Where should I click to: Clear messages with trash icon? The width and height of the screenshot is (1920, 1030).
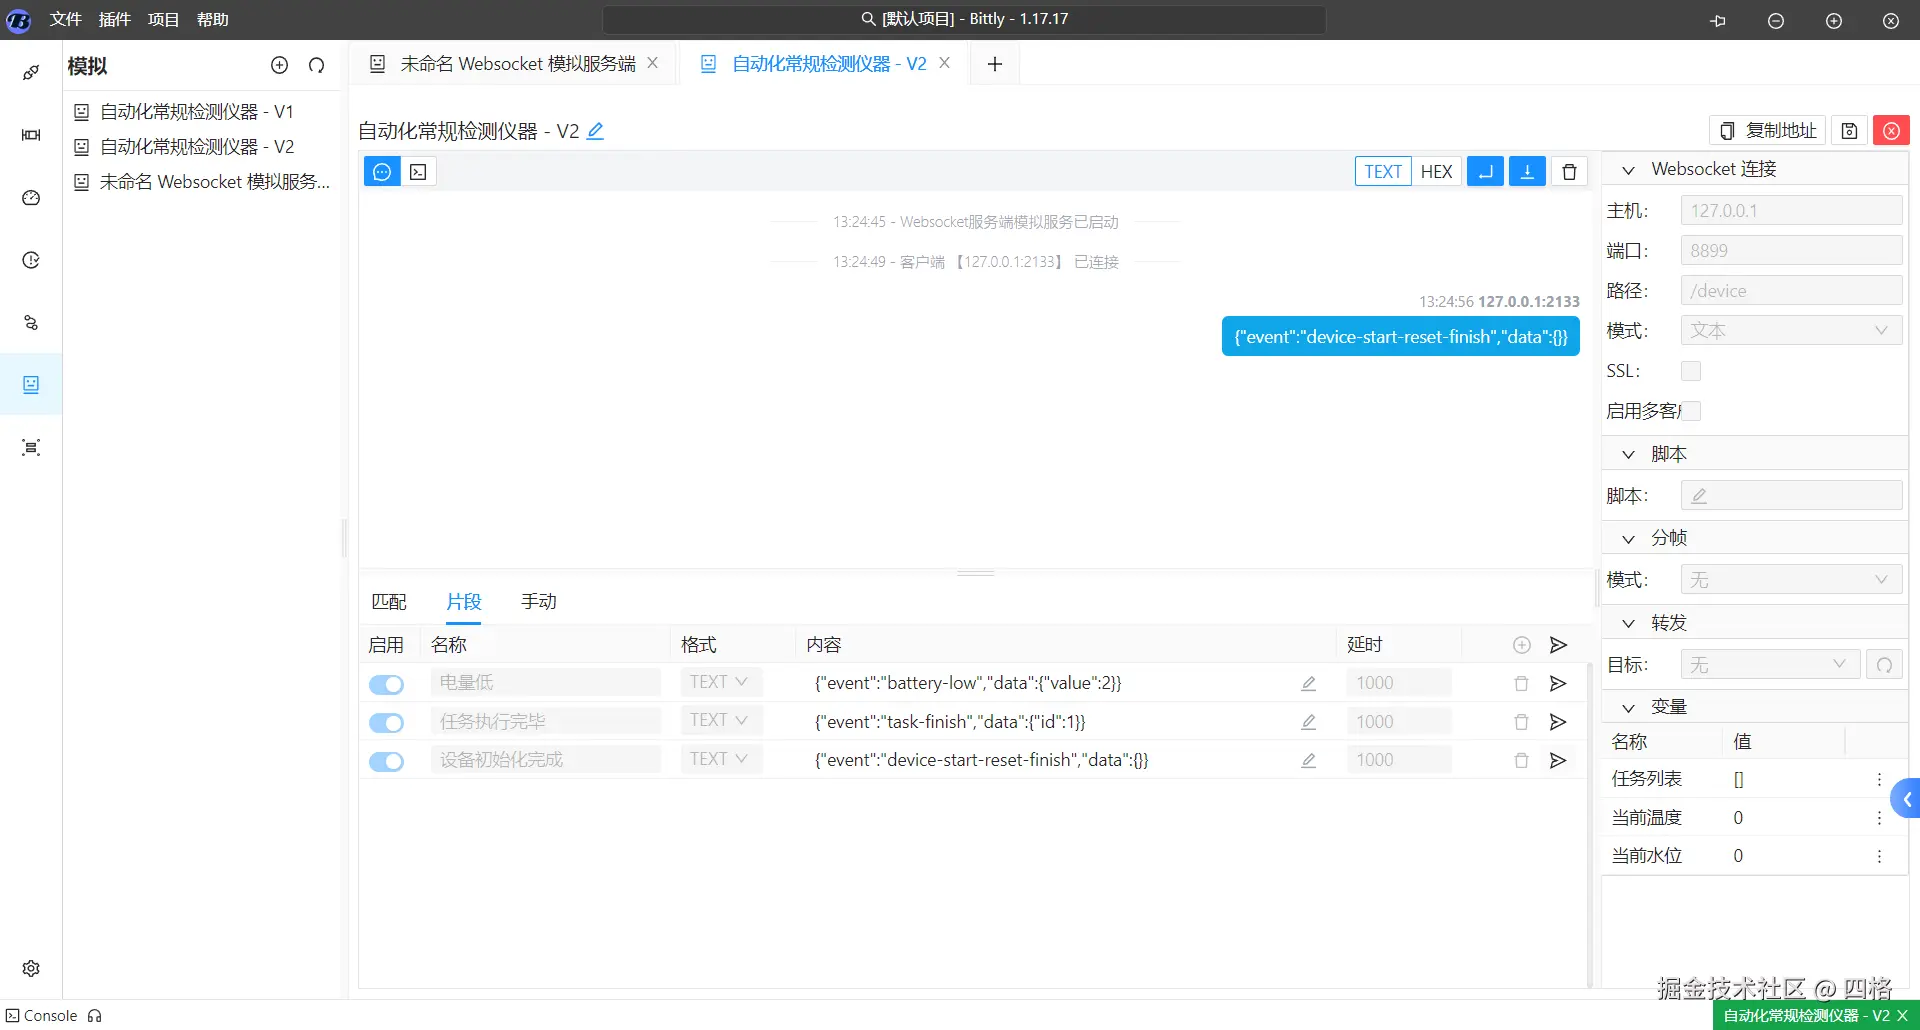[x=1569, y=171]
